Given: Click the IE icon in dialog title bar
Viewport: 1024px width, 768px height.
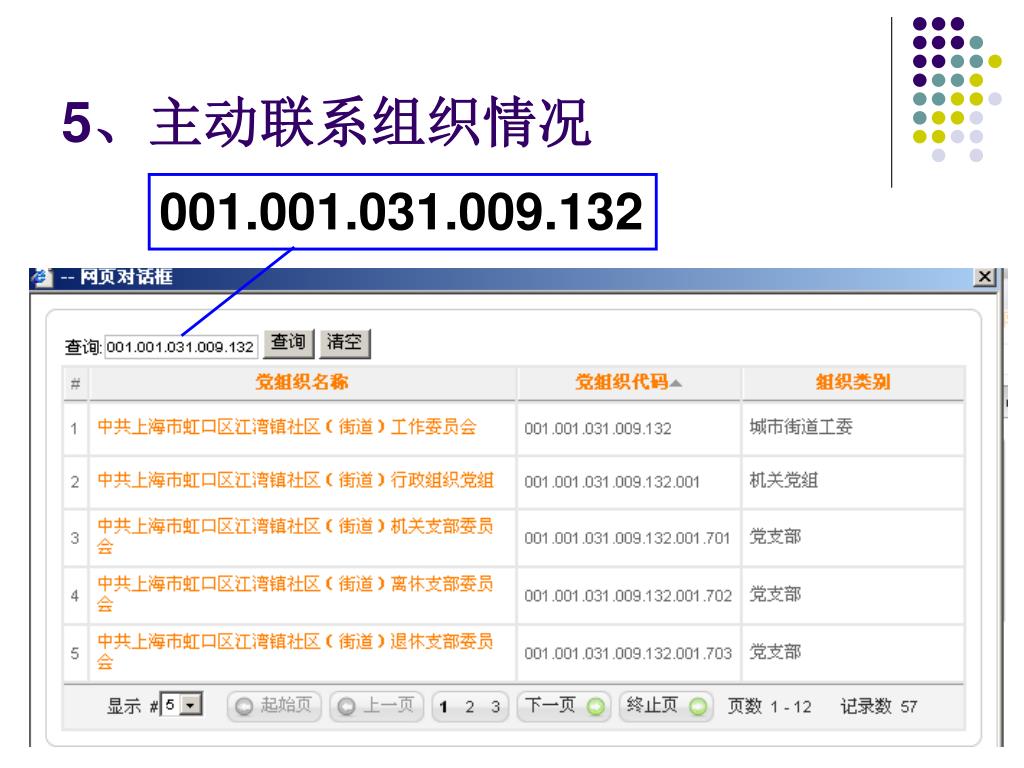Looking at the screenshot, I should pyautogui.click(x=42, y=277).
